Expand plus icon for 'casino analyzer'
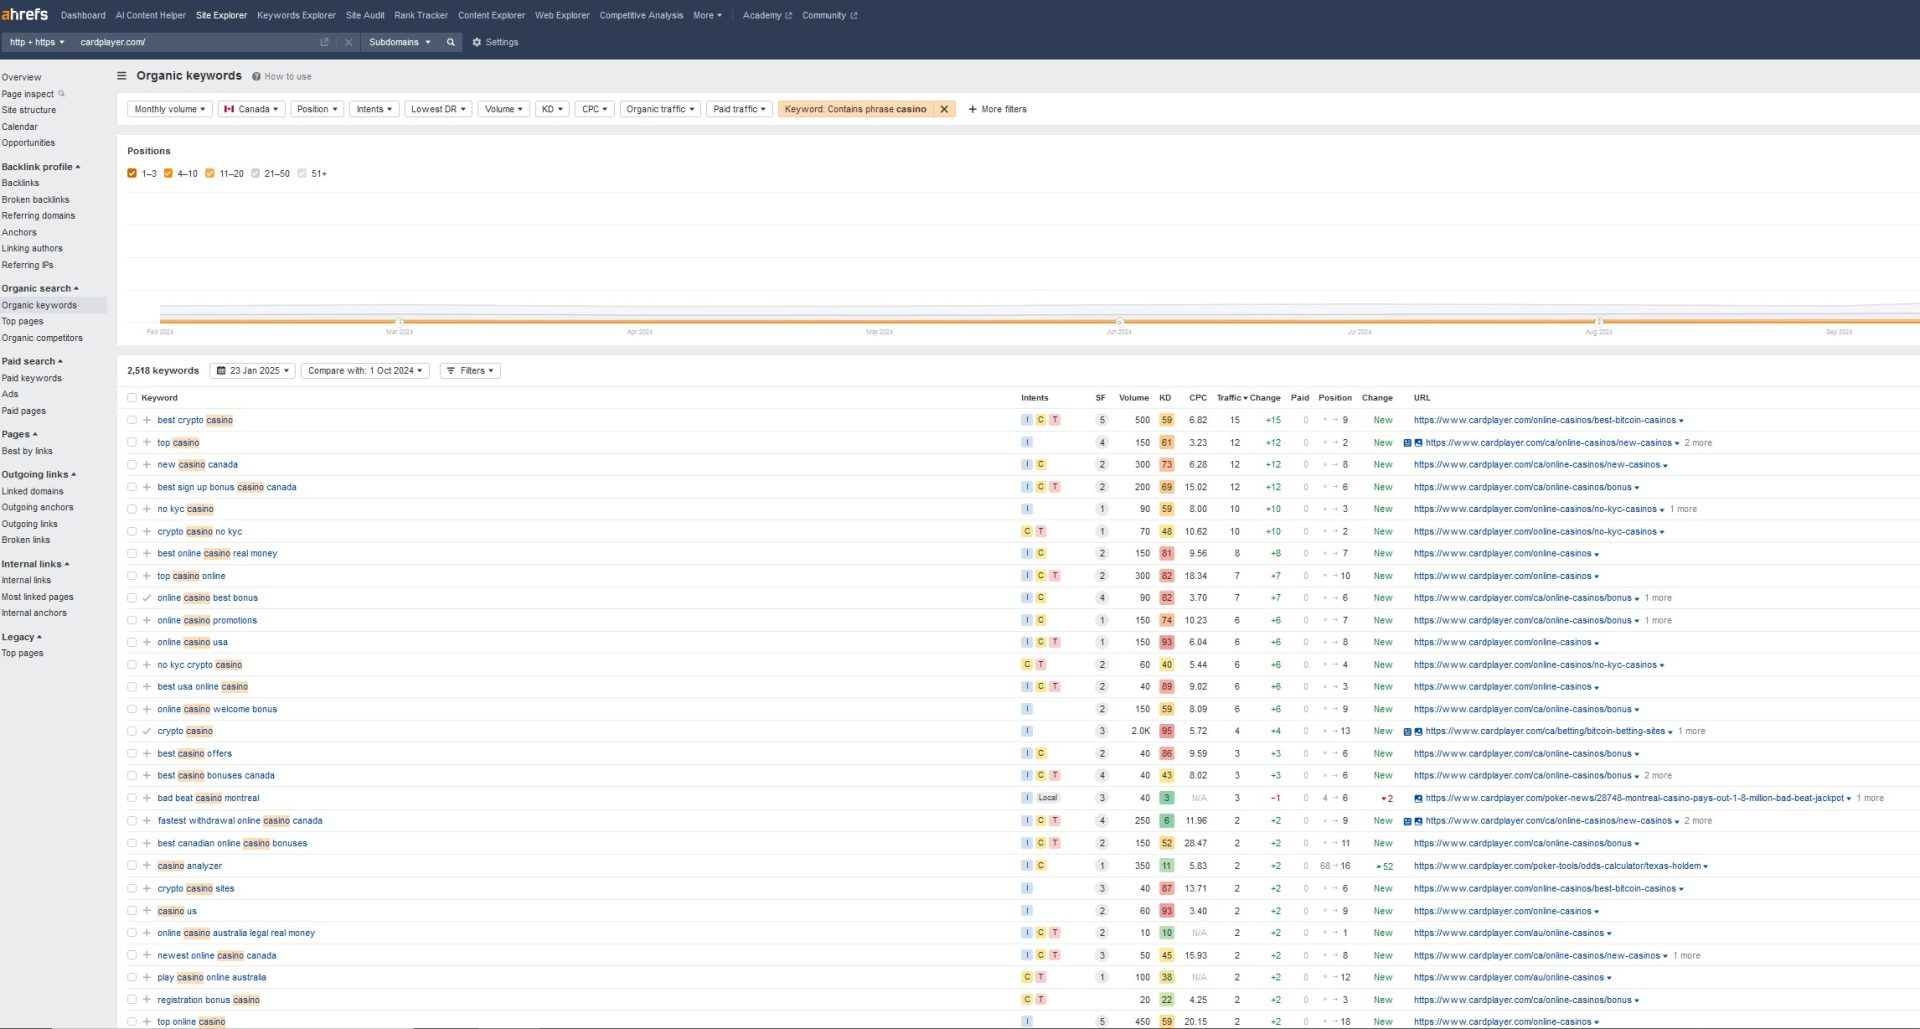Screen dimensions: 1920x1029 click(147, 866)
